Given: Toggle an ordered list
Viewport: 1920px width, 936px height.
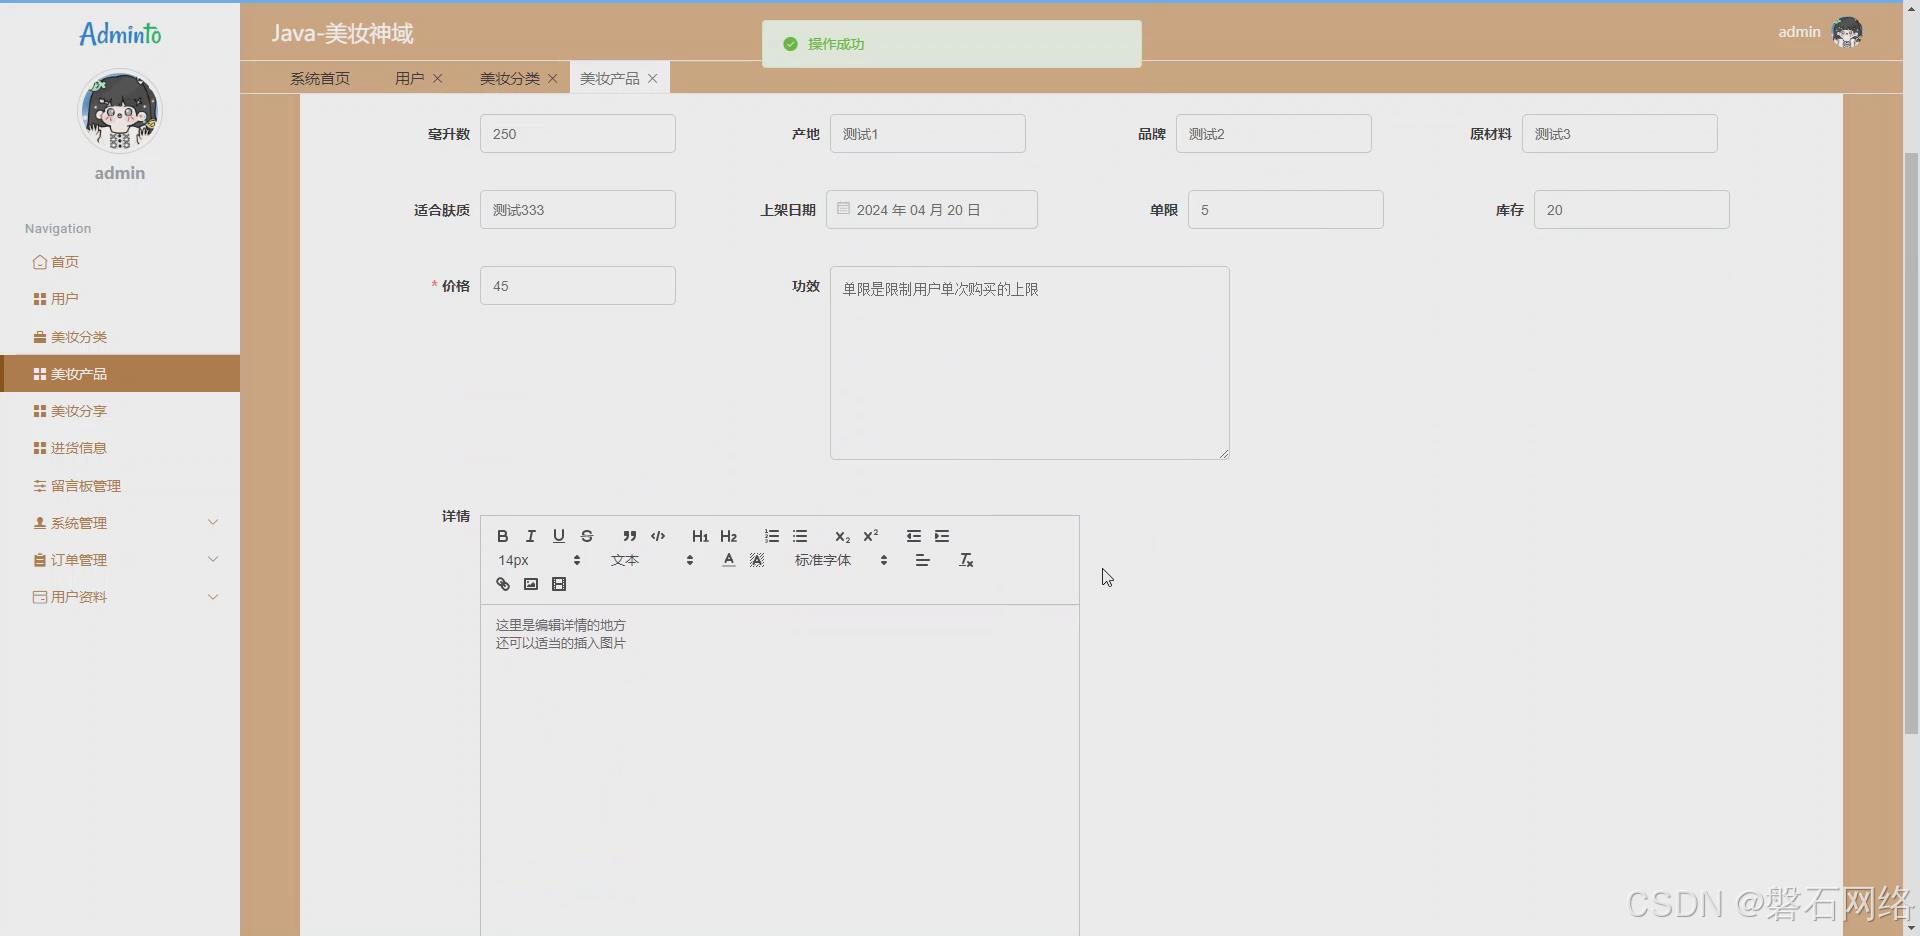Looking at the screenshot, I should click(x=770, y=536).
